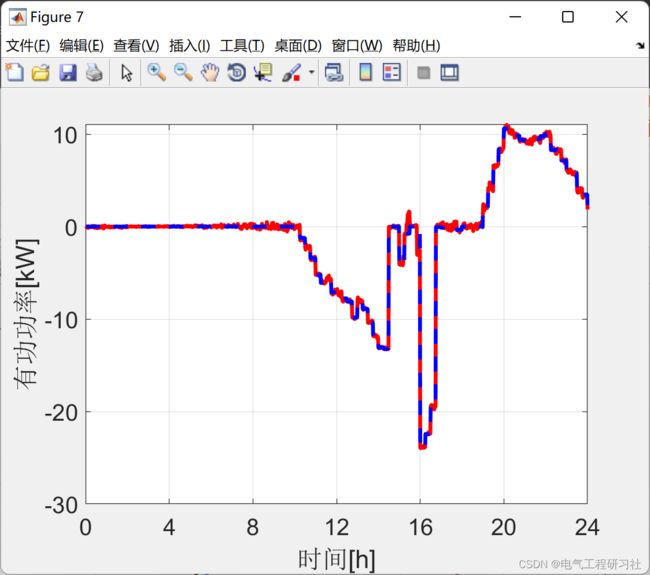Activate the Zoom Out tool

tap(183, 73)
